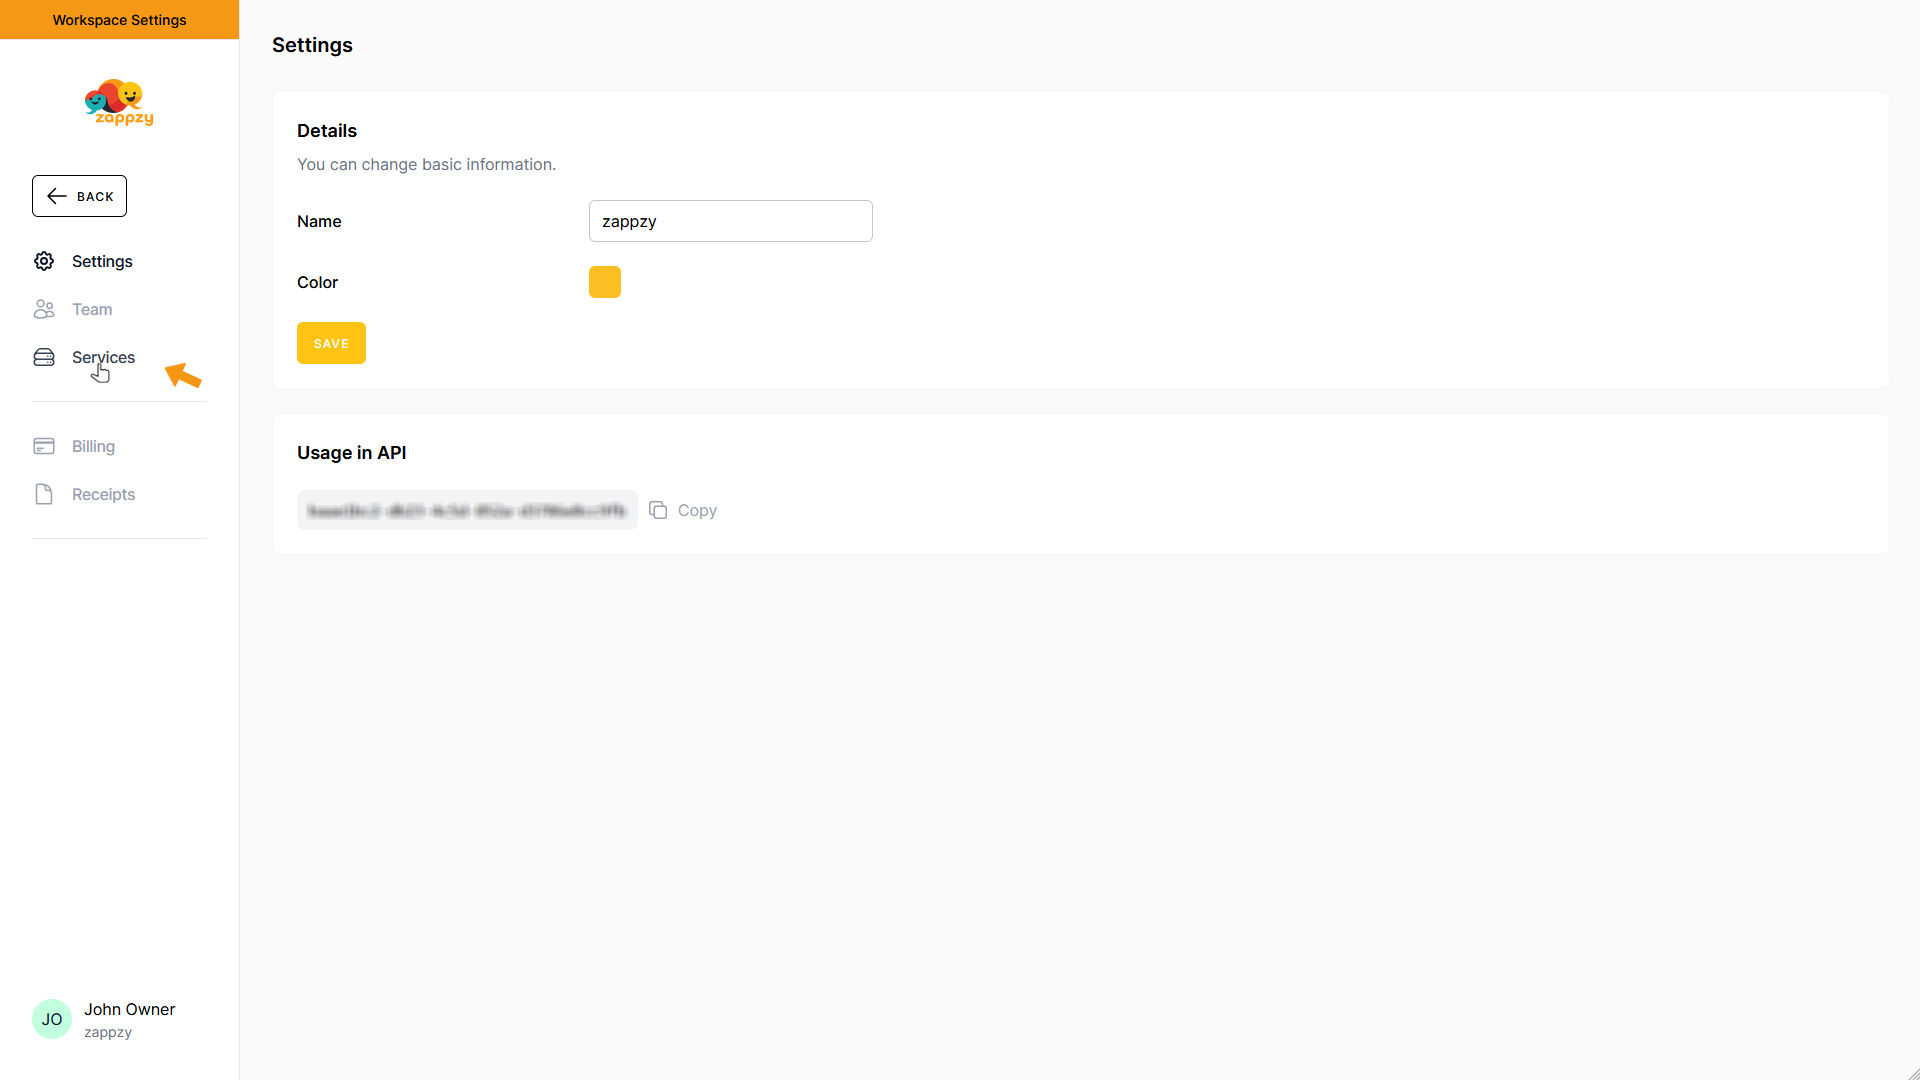
Task: Click the Services server icon
Action: coord(44,357)
